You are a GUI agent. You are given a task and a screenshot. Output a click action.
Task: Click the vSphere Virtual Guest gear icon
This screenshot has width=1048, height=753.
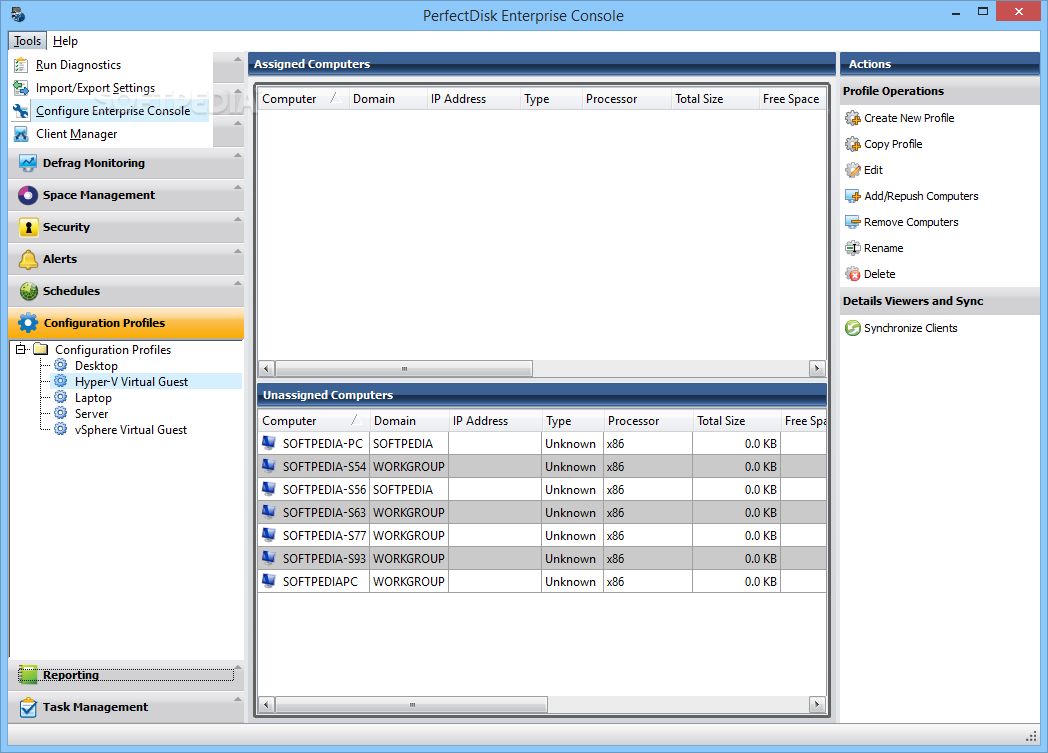[61, 429]
